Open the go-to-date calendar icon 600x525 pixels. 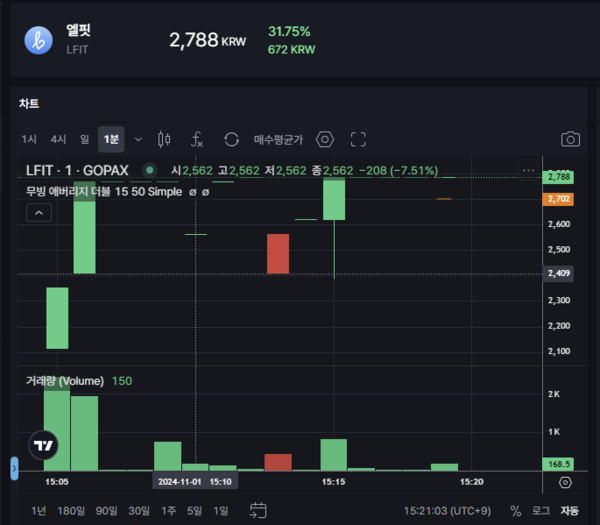coord(258,510)
